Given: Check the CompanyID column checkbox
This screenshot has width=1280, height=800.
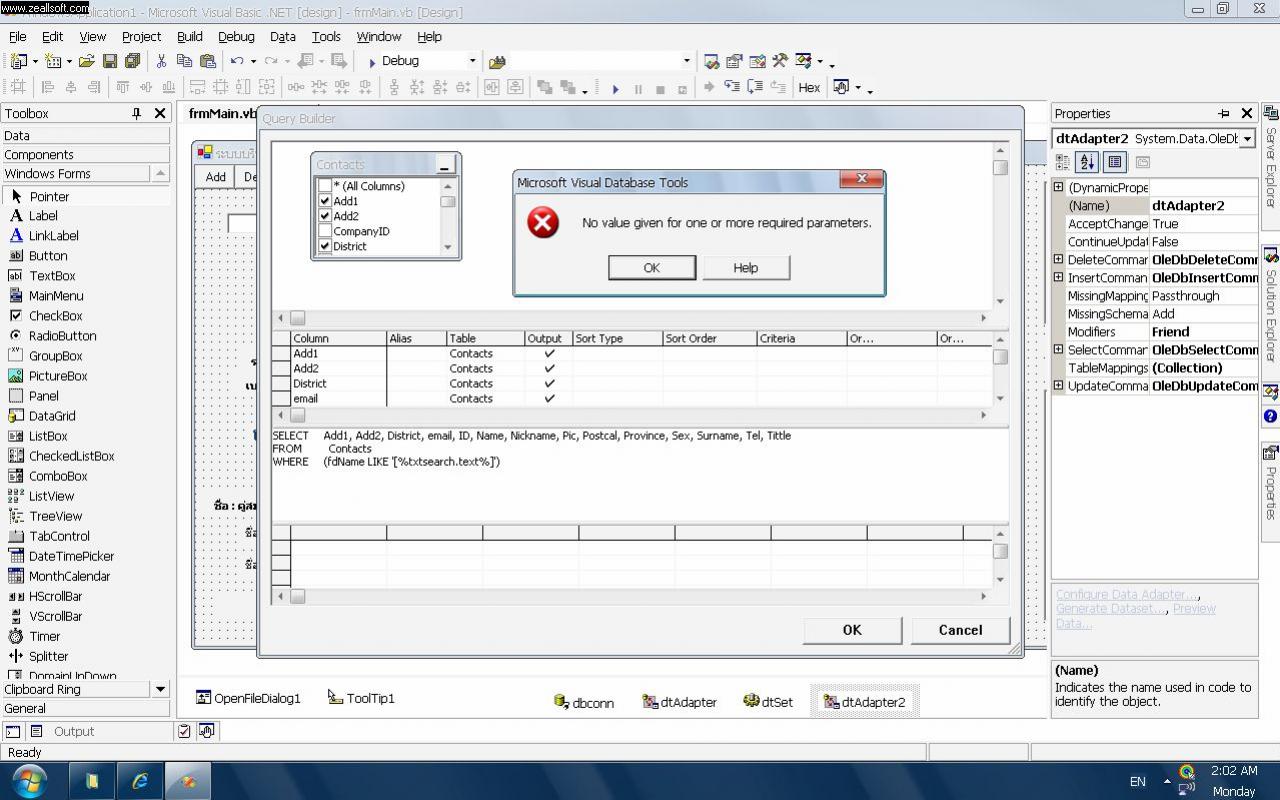Looking at the screenshot, I should tap(325, 231).
